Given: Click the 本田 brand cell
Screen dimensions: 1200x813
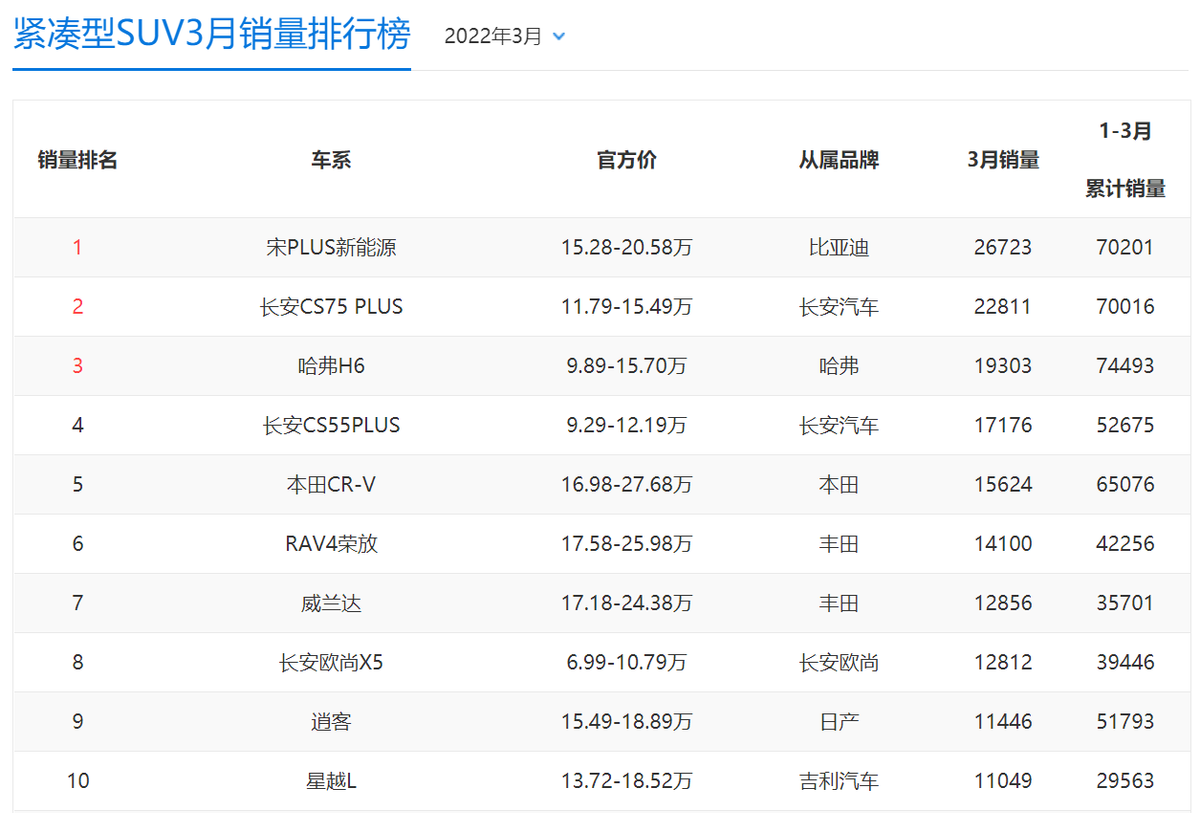Looking at the screenshot, I should tap(839, 484).
